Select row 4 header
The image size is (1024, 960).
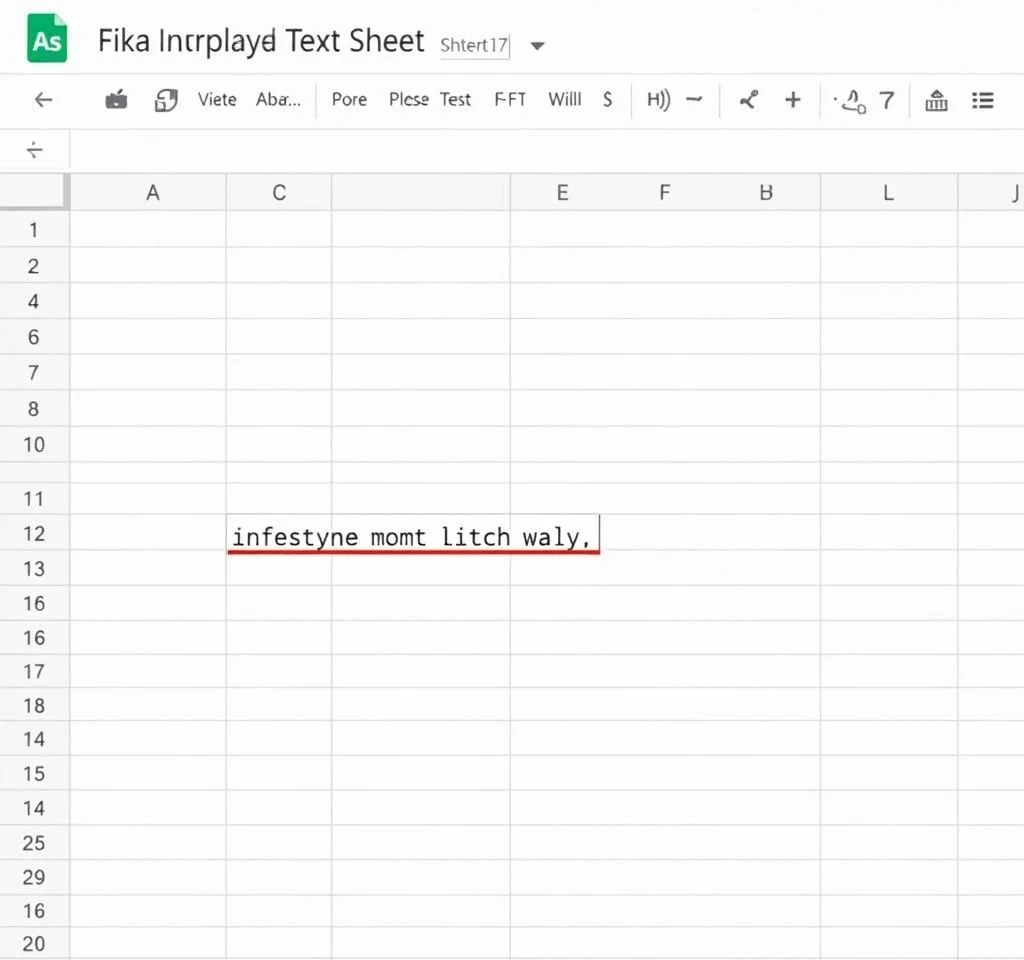[x=34, y=301]
